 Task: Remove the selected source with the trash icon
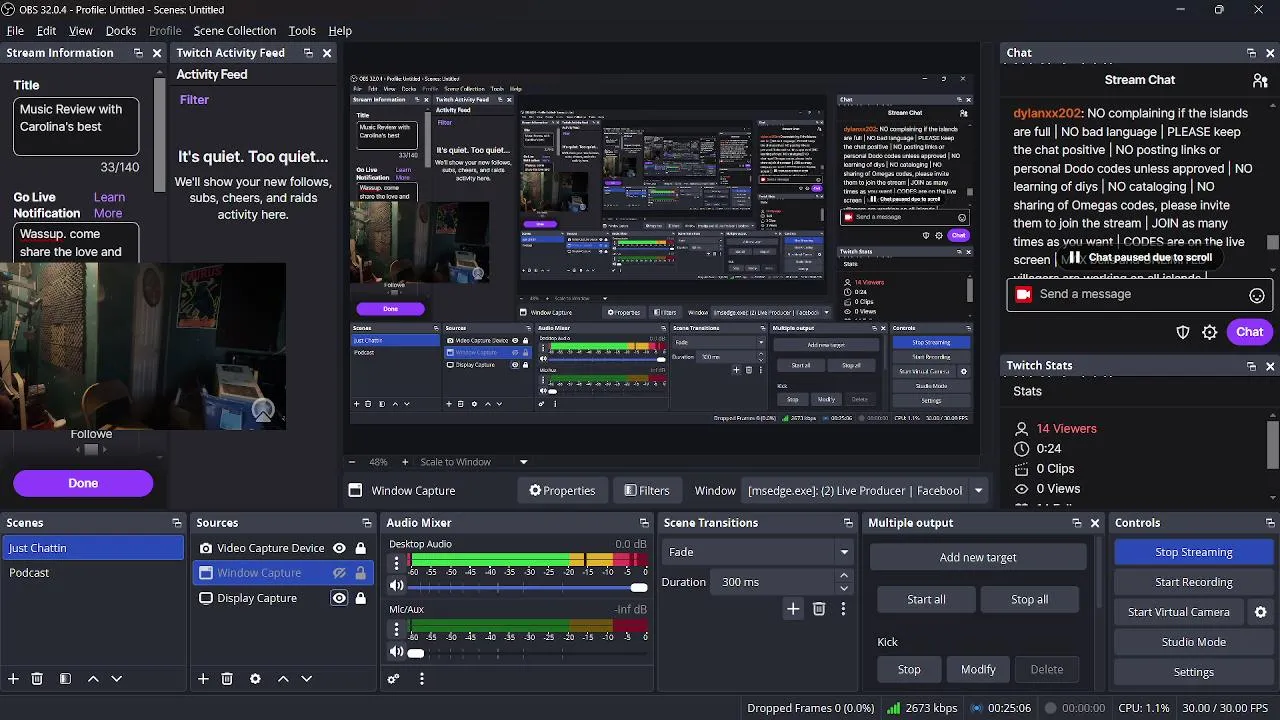click(x=227, y=678)
